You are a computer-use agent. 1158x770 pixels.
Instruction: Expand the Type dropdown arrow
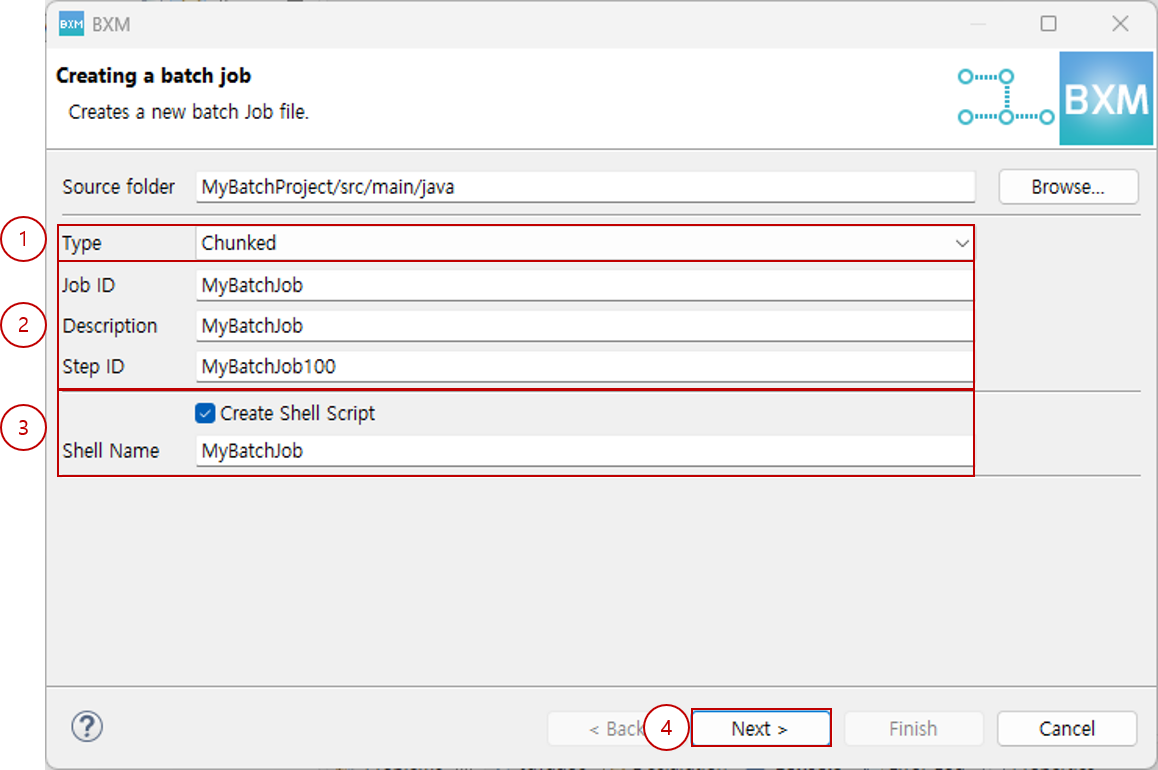pos(961,243)
